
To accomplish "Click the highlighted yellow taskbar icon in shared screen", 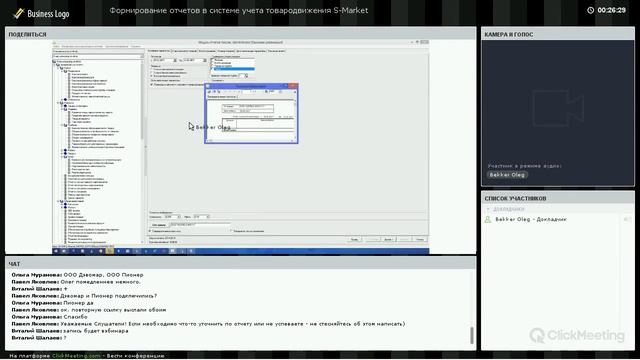I will pos(109,251).
